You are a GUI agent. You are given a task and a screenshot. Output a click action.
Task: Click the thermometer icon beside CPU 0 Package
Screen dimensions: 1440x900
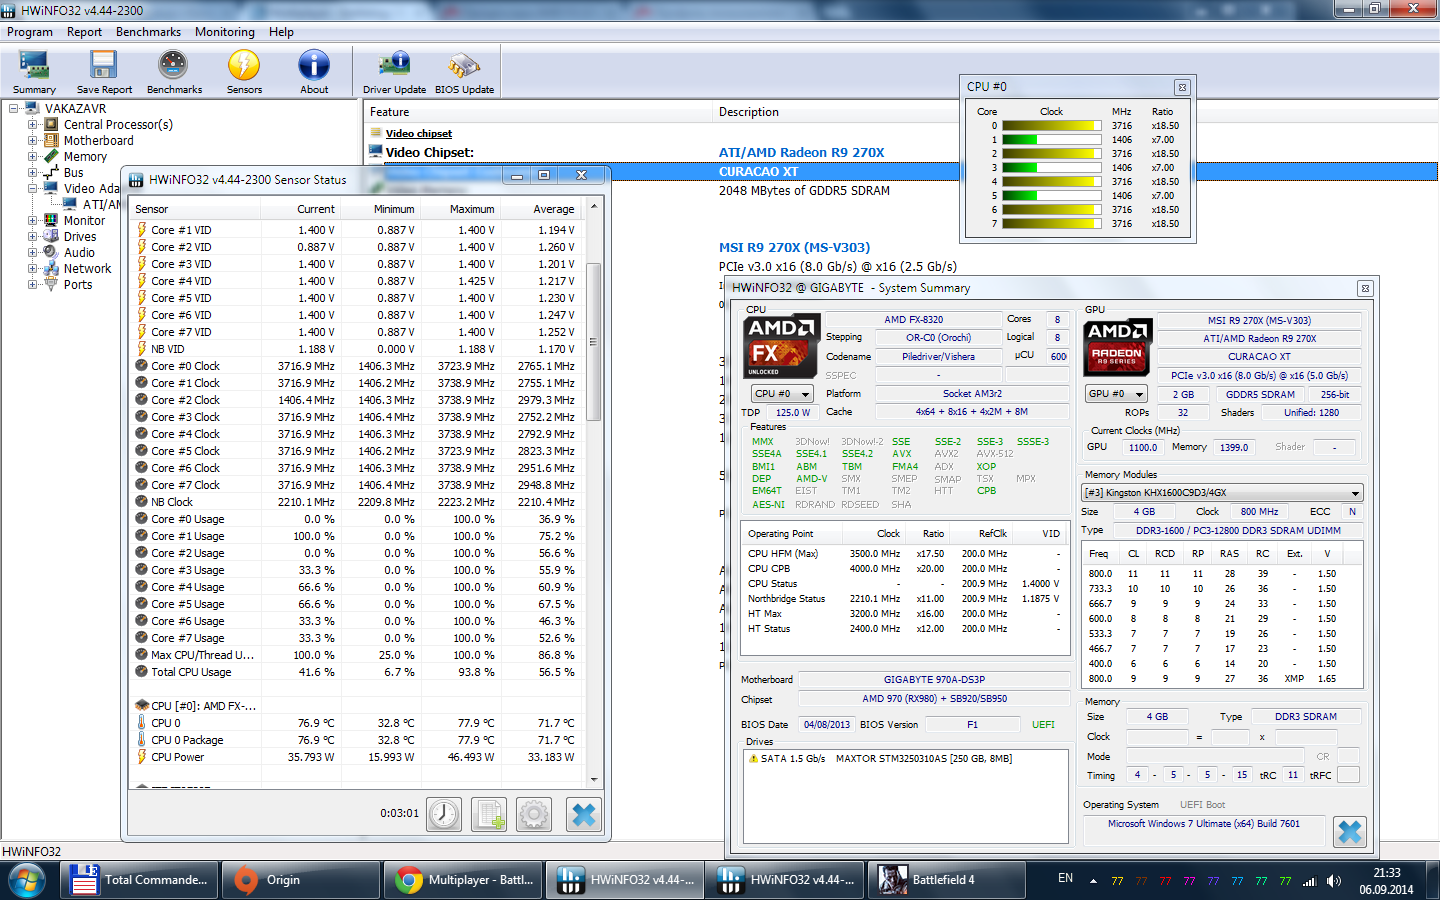click(x=142, y=740)
